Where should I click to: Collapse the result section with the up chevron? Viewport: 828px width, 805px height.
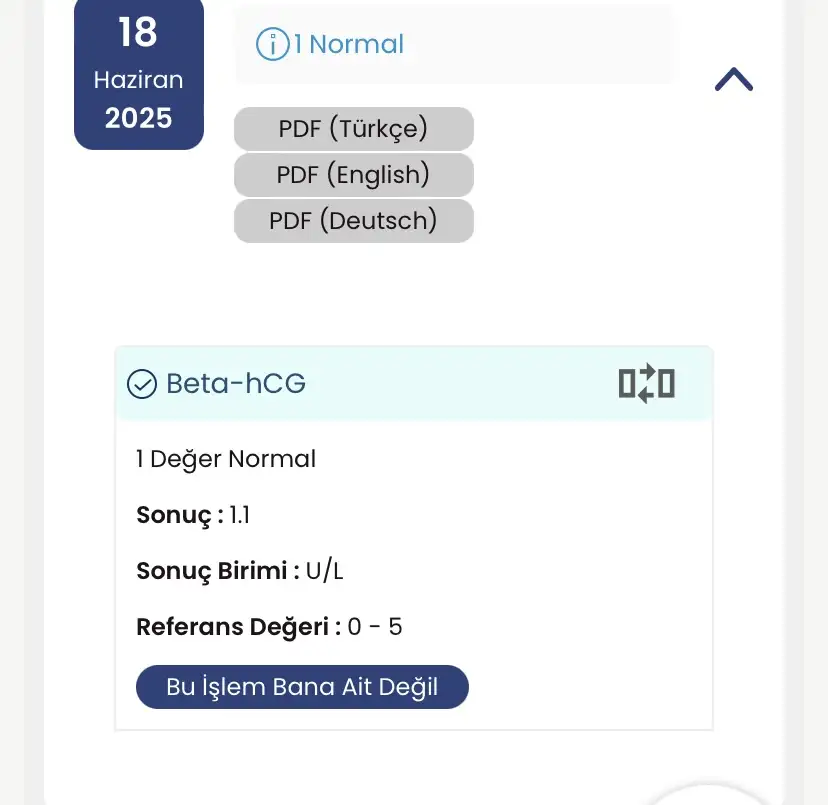click(734, 80)
